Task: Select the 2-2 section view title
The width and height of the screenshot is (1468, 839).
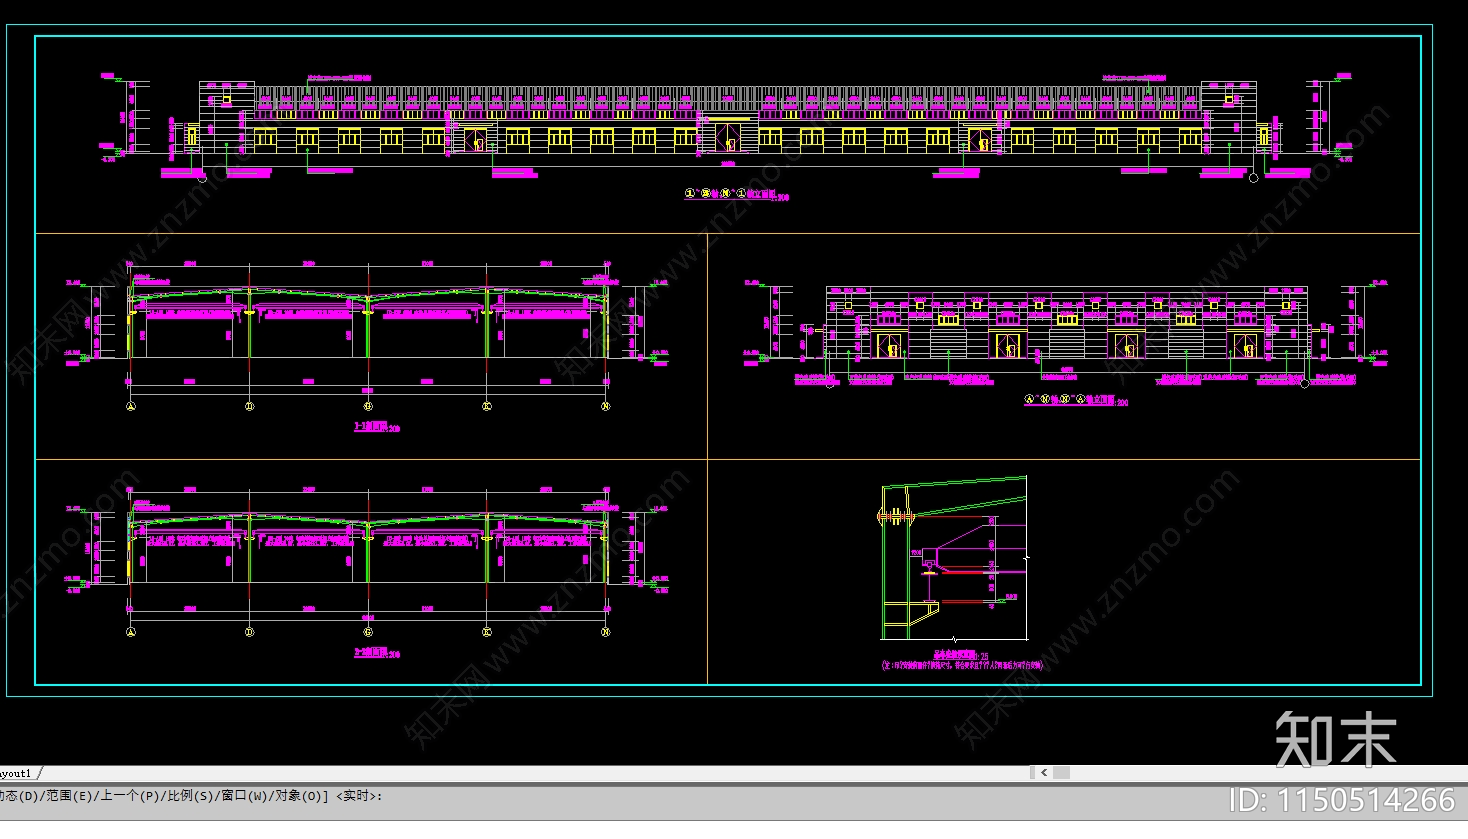Action: pyautogui.click(x=377, y=653)
